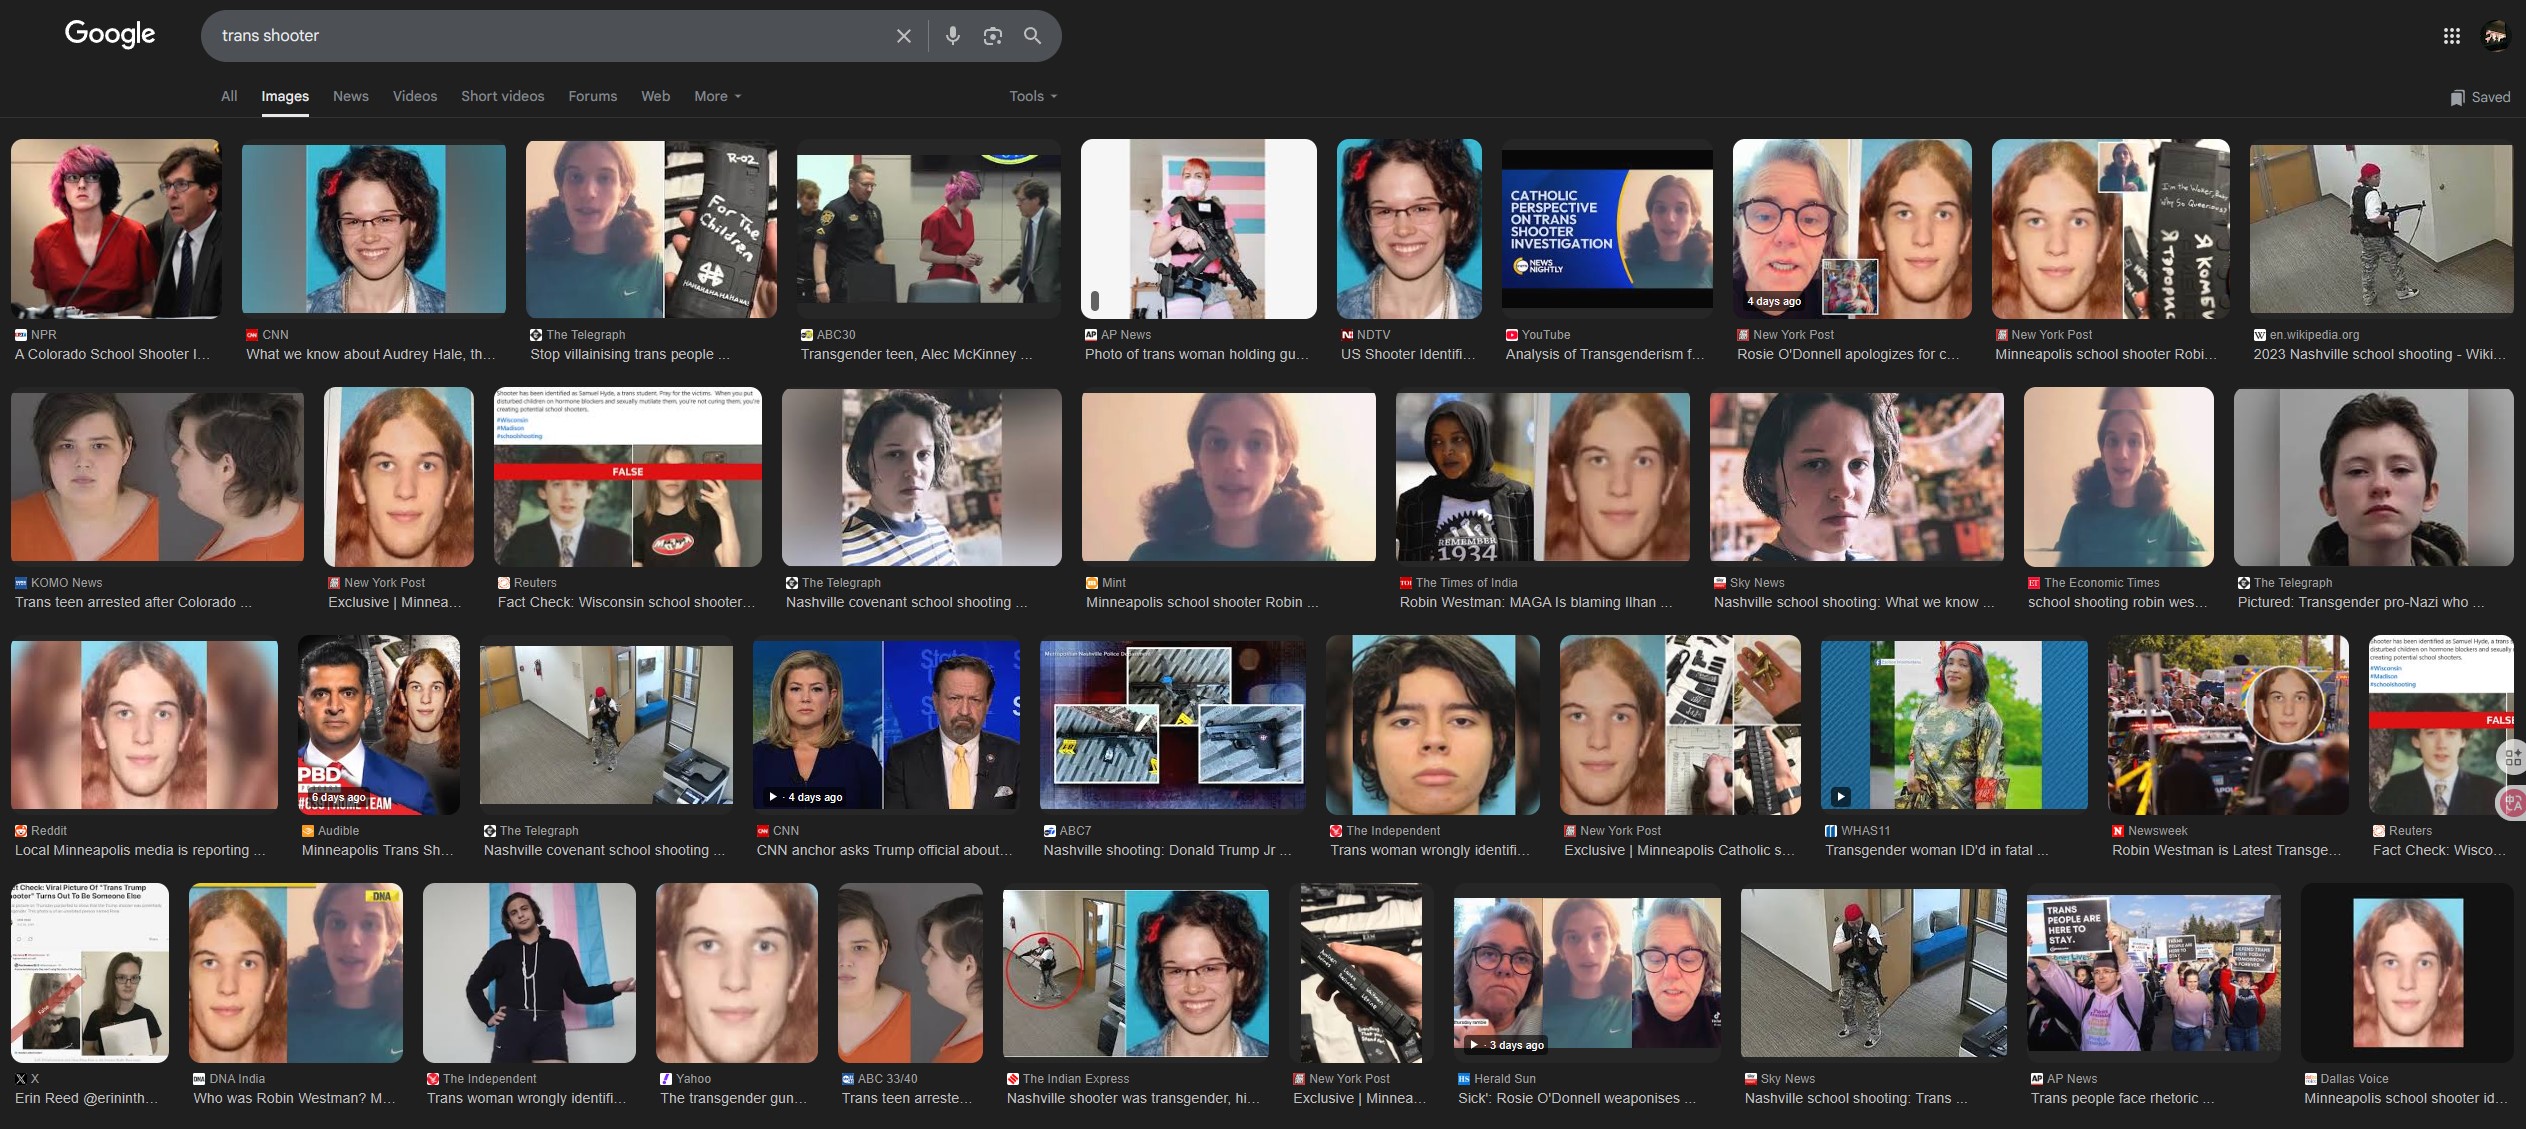Screen dimensions: 2526x1129
Task: Switch to the News tab
Action: [x=350, y=96]
